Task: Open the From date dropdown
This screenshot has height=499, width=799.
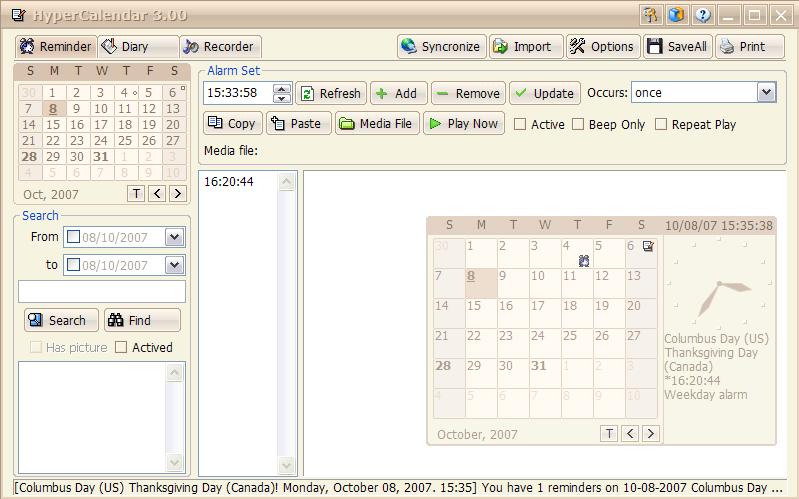Action: click(x=174, y=237)
